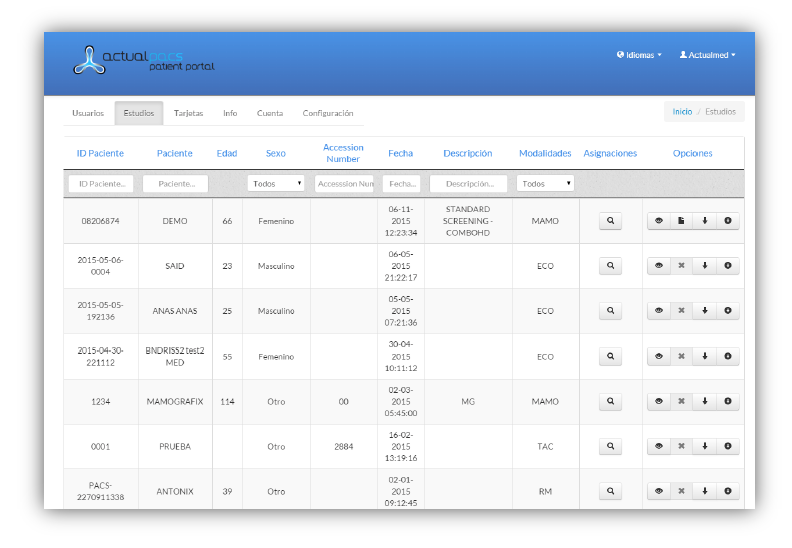The height and width of the screenshot is (548, 792).
Task: Open the Idiomas language dropdown
Action: (639, 55)
